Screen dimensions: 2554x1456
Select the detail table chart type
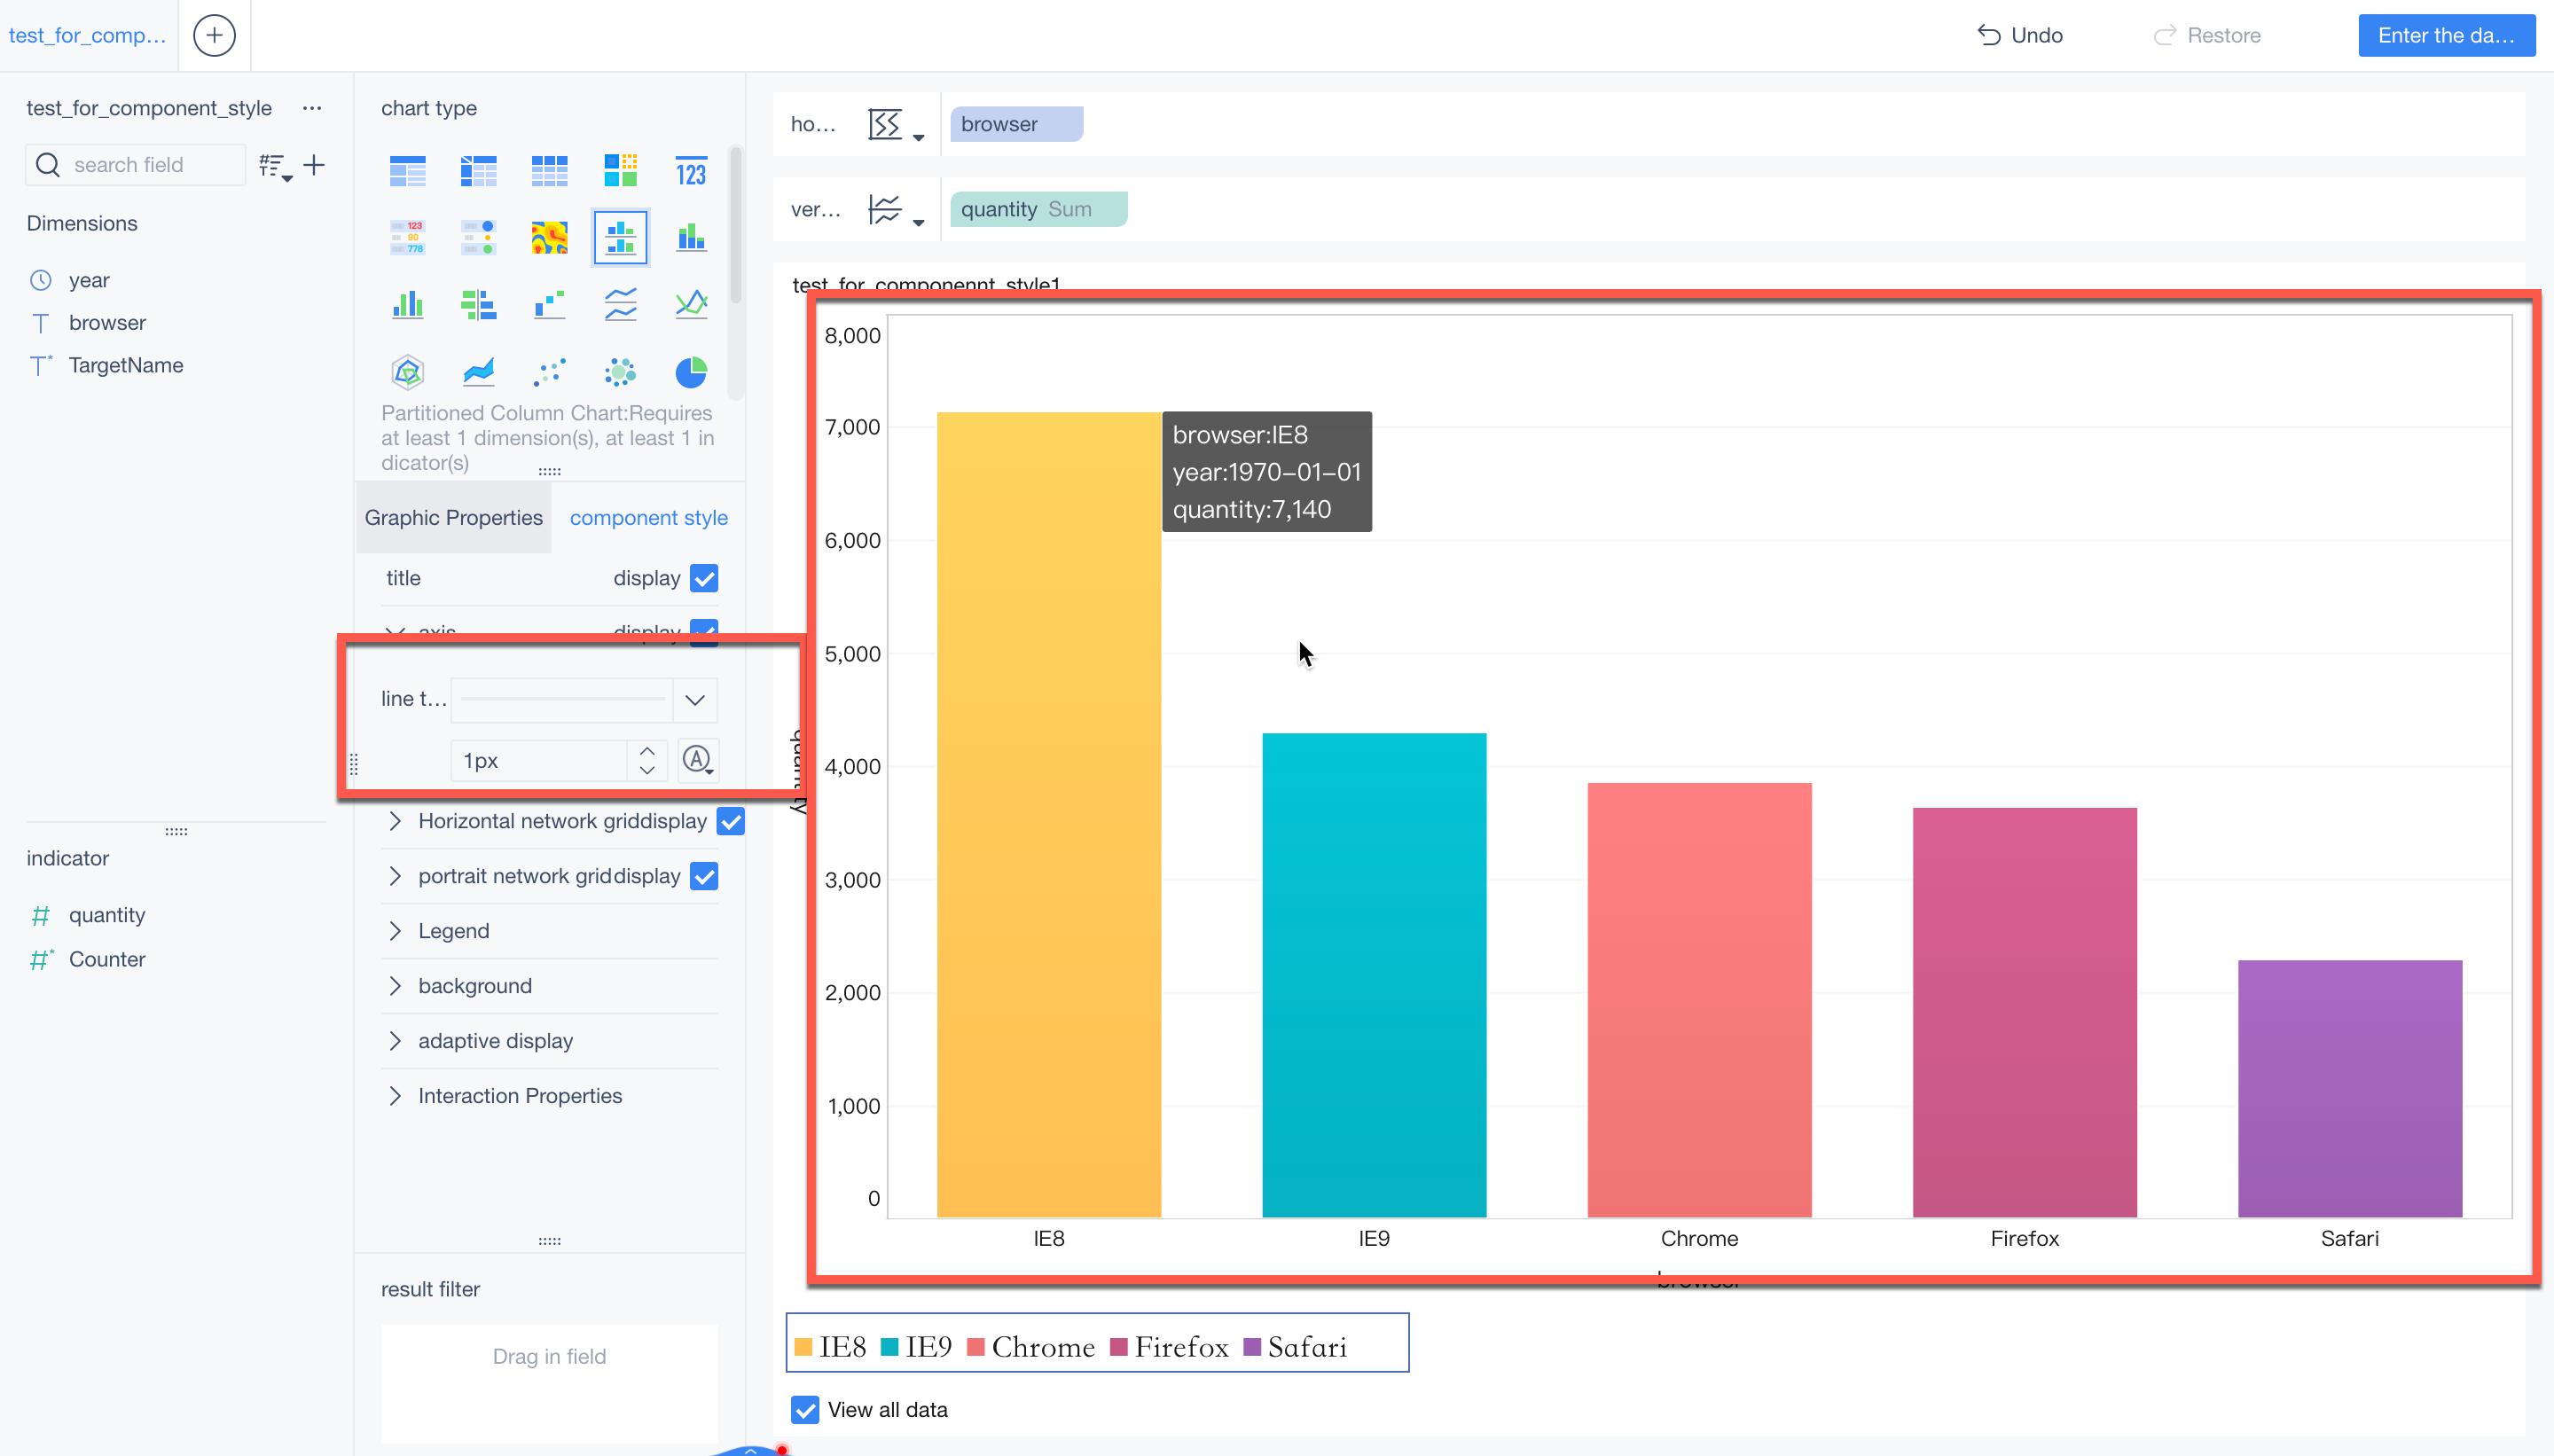(549, 171)
